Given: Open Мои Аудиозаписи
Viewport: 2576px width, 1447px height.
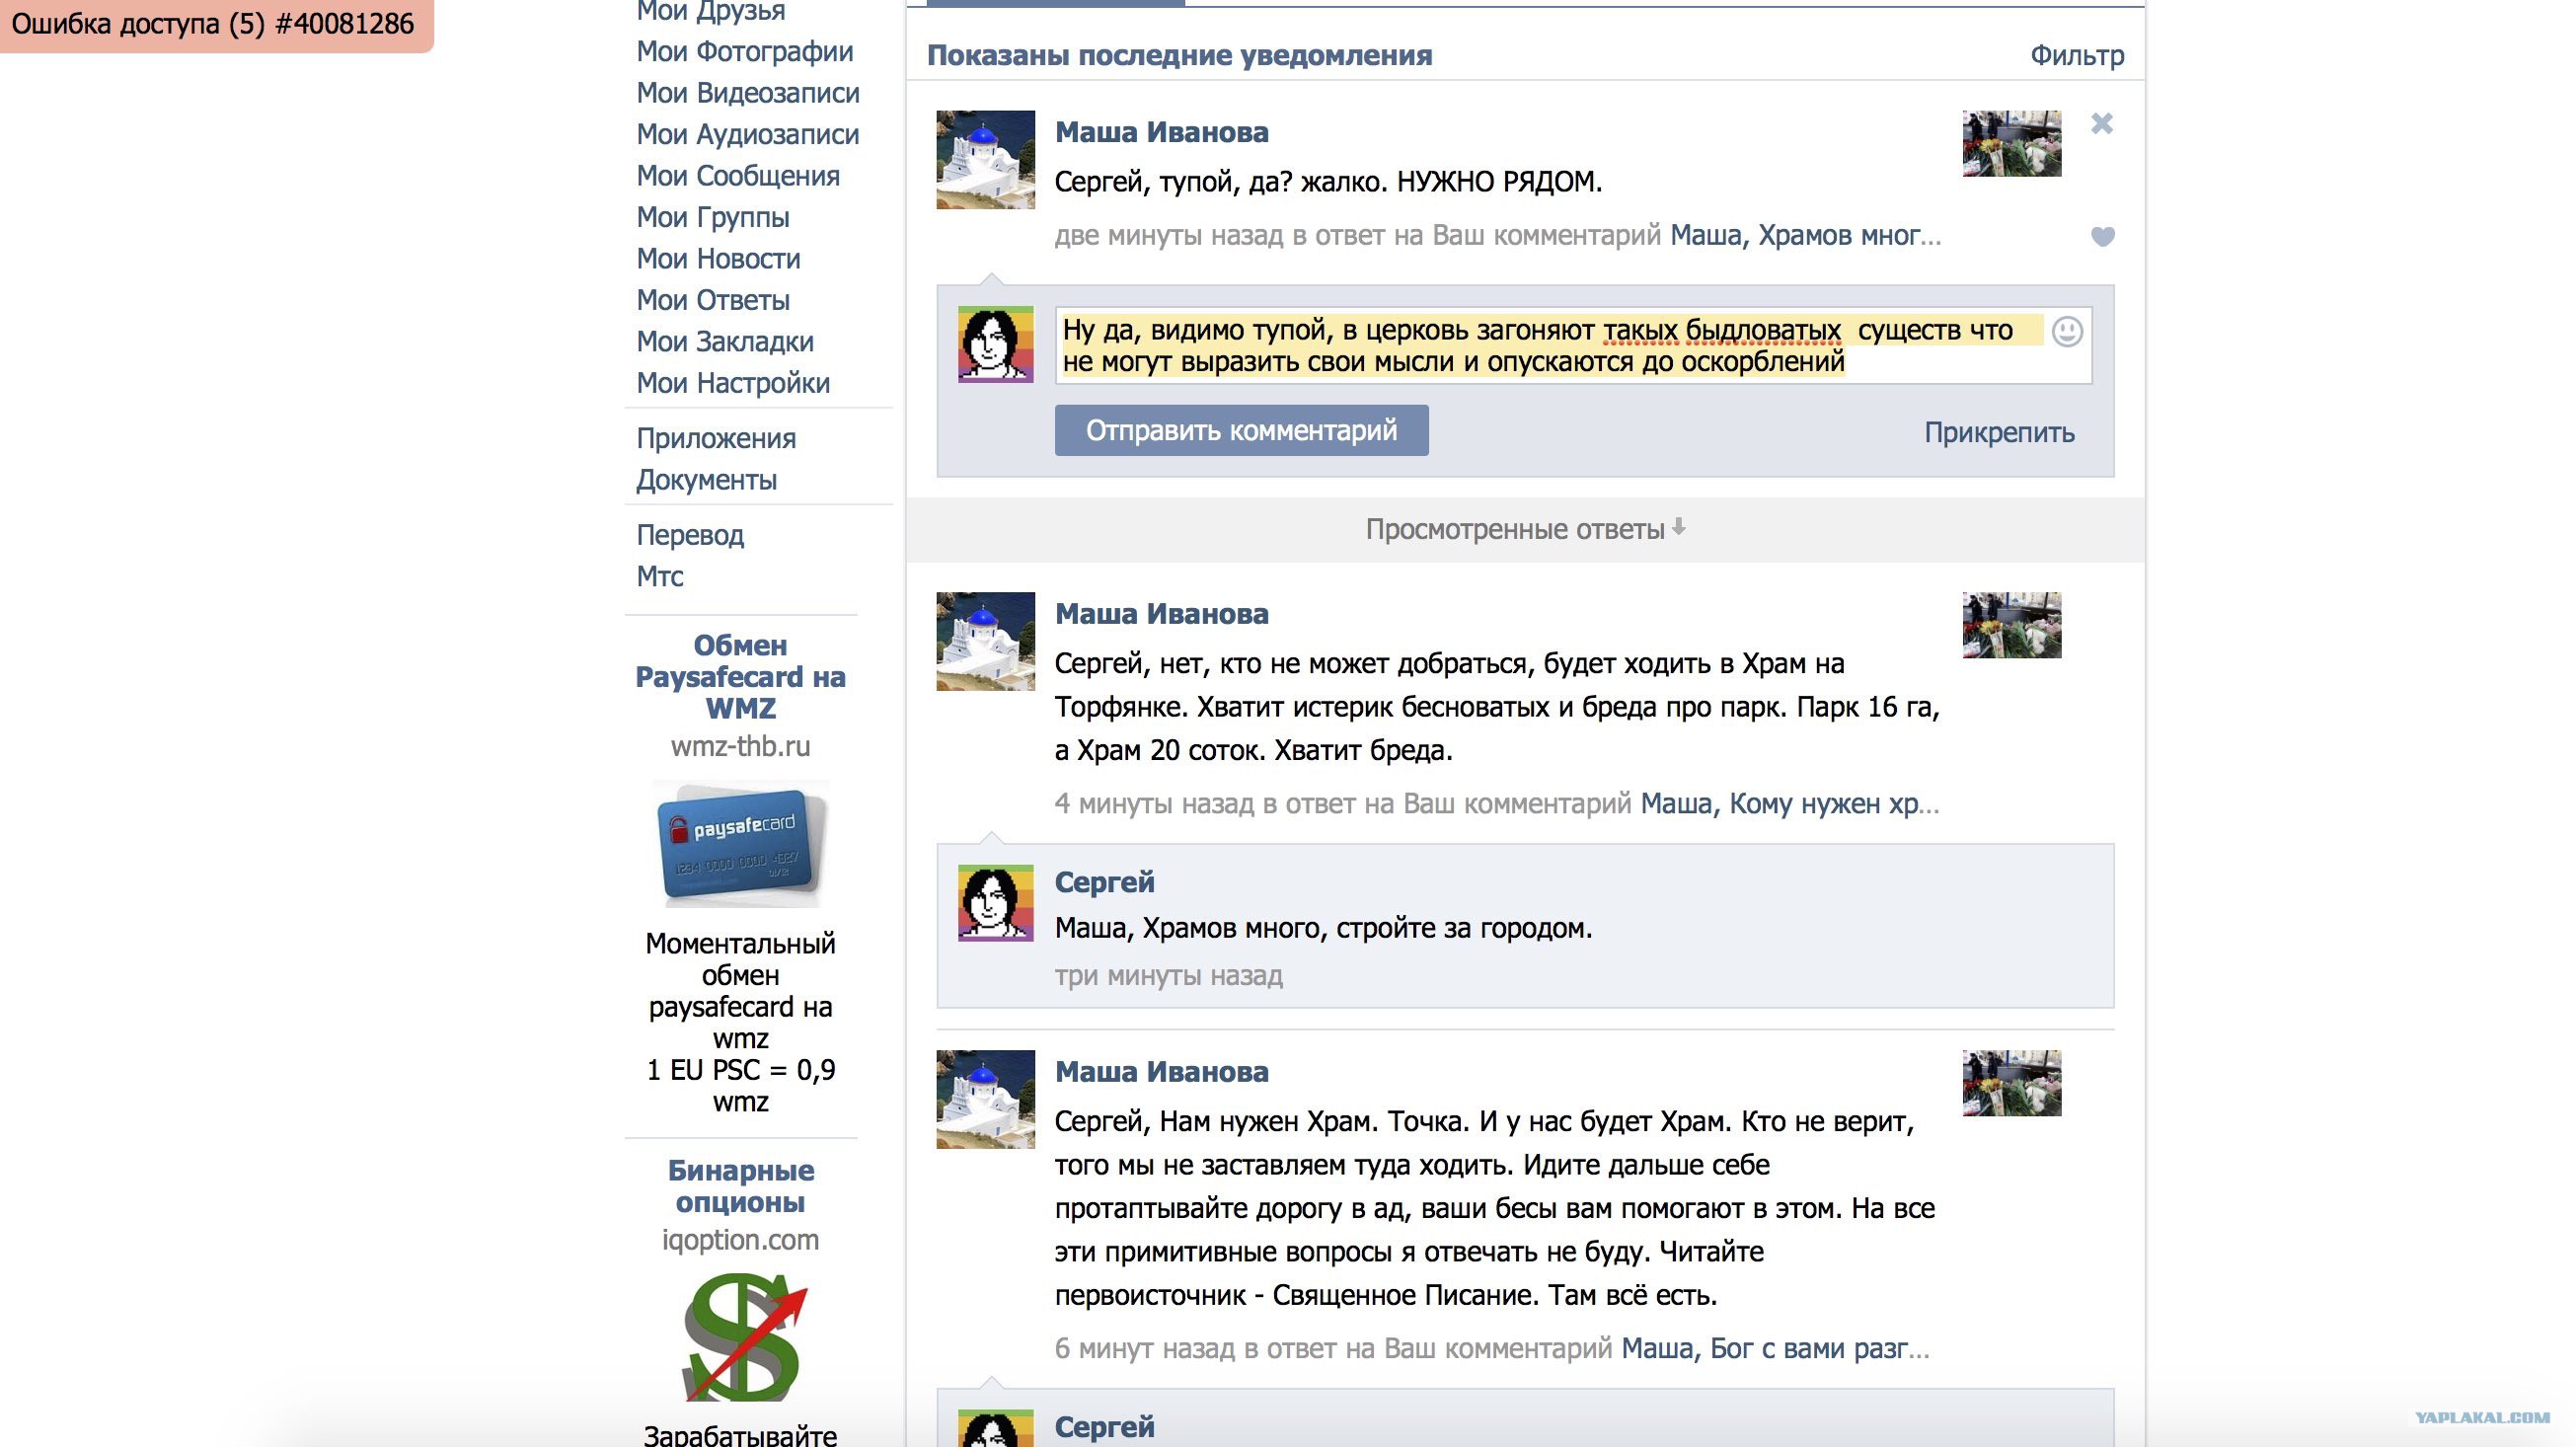Looking at the screenshot, I should click(748, 135).
